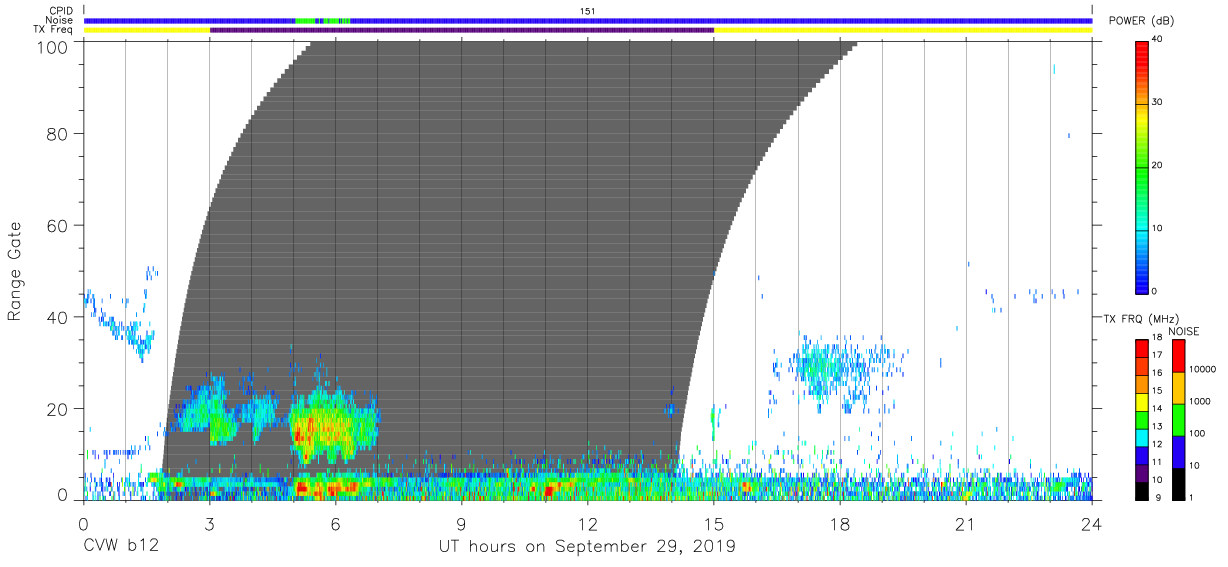Viewport: 1228px width, 567px height.
Task: Click the NOISE color scale bar
Action: pyautogui.click(x=1177, y=419)
